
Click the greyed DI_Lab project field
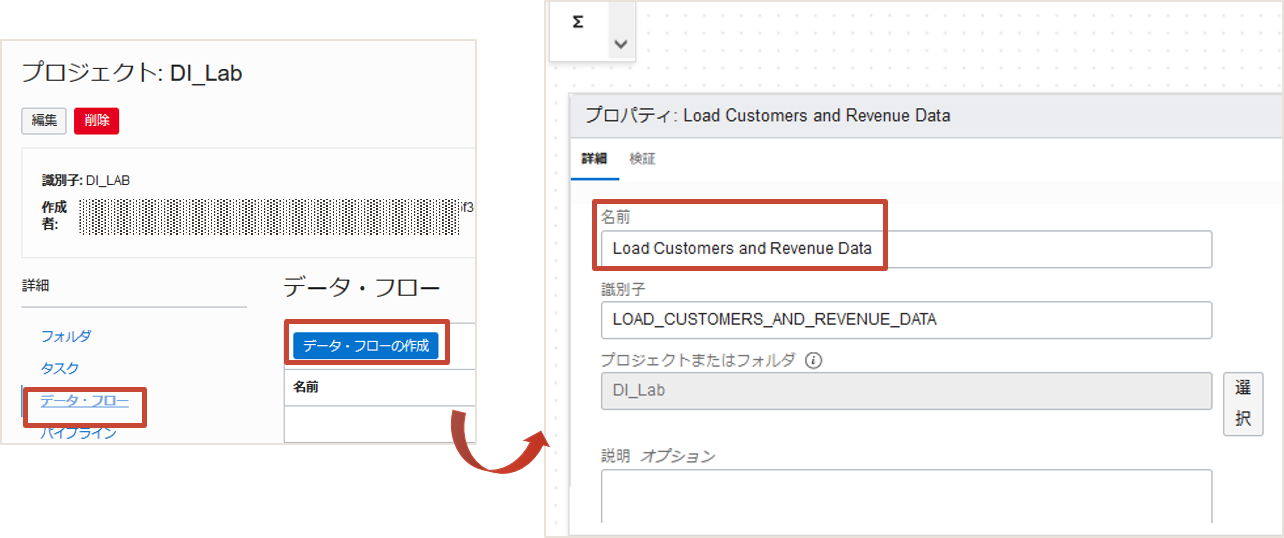tap(905, 391)
